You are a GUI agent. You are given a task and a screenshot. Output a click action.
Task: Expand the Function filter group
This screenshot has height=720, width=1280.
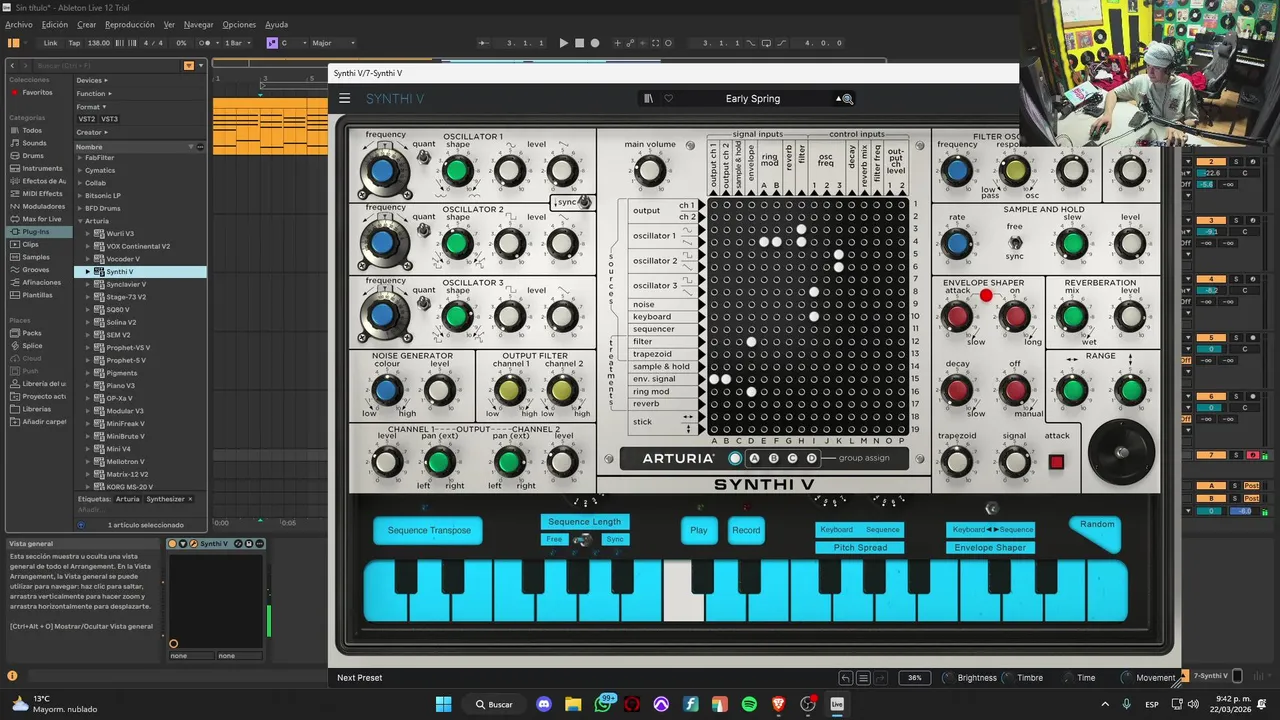(93, 93)
